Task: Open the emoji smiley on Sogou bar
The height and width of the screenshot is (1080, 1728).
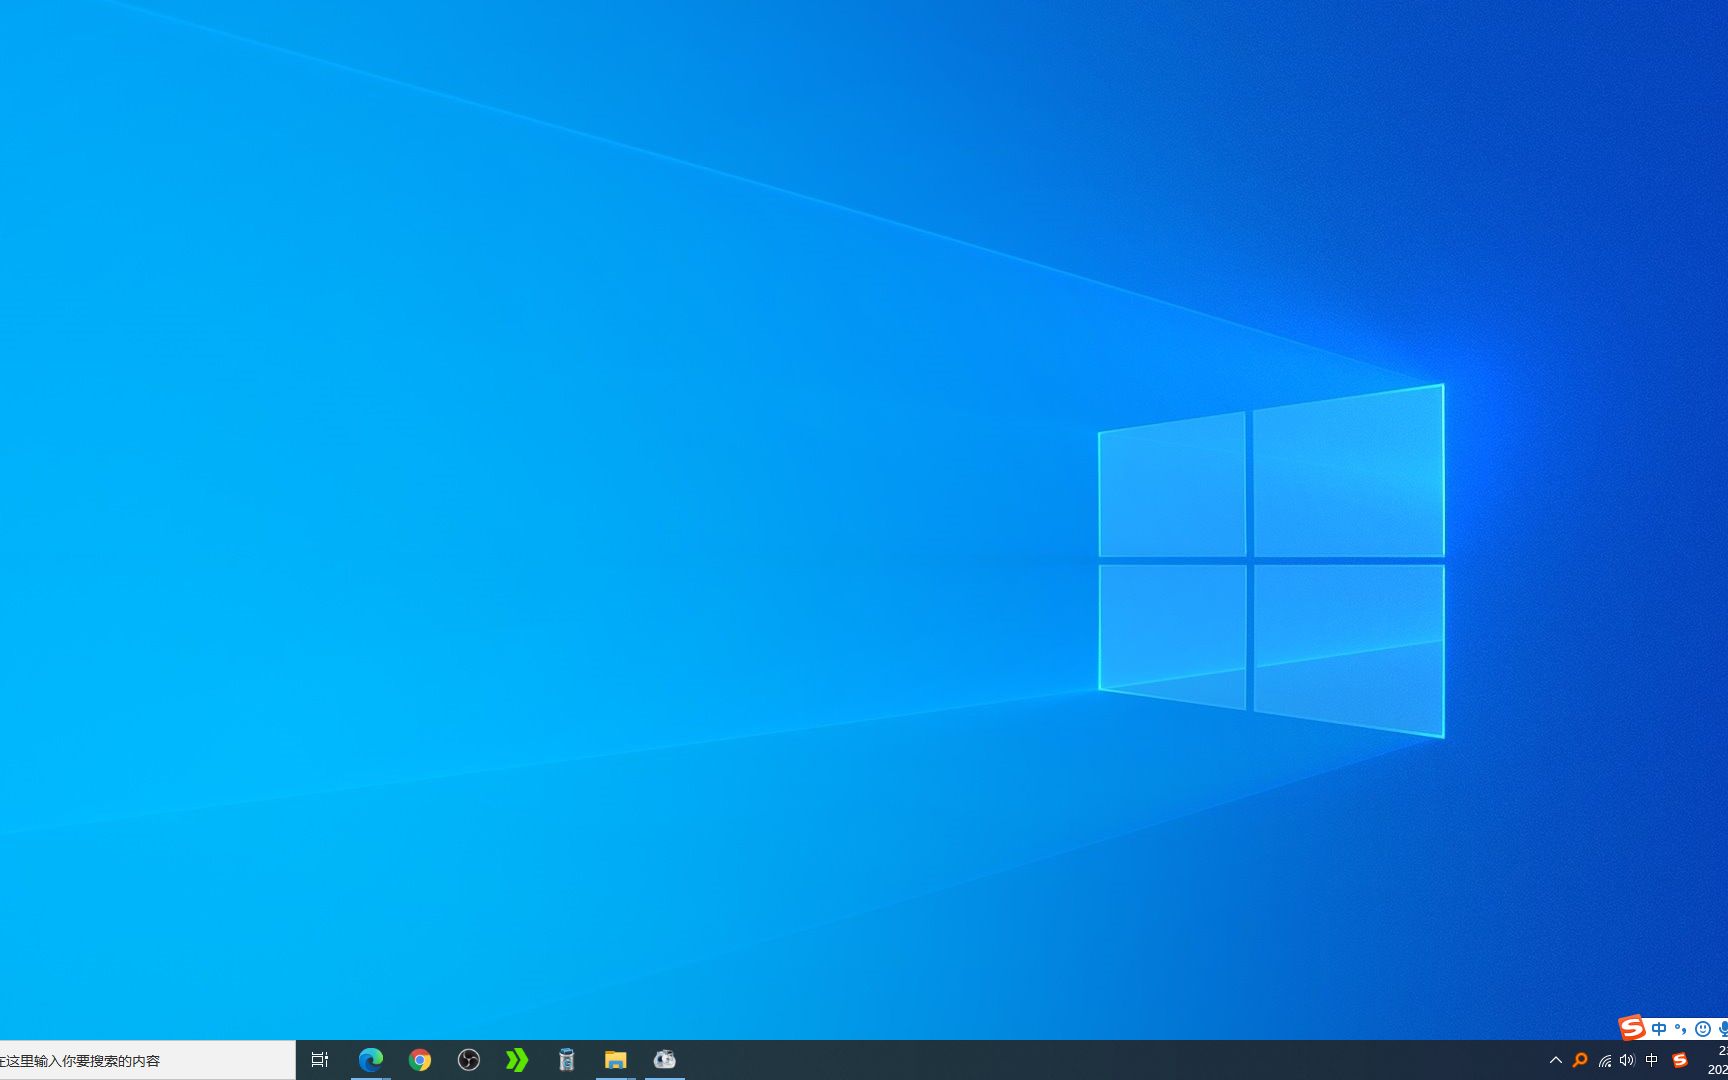Action: pyautogui.click(x=1703, y=1029)
